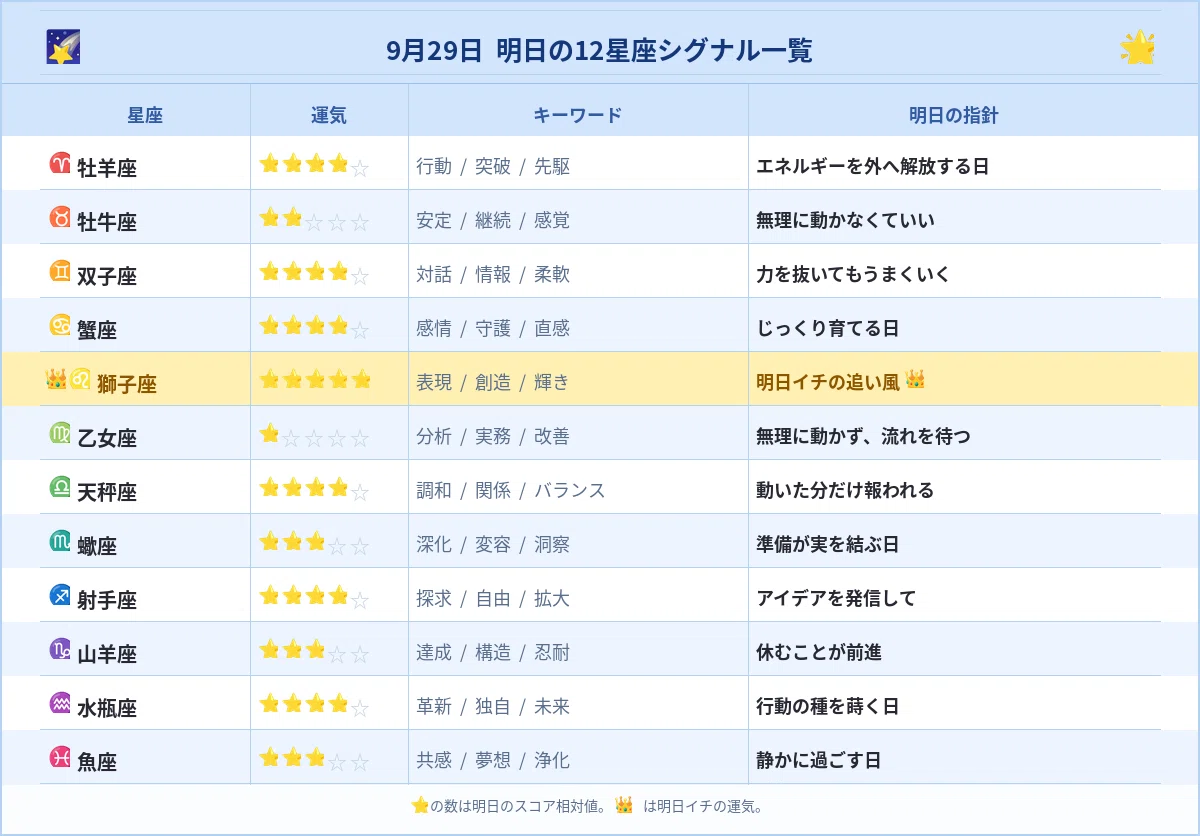1200x836 pixels.
Task: Select the 獅子座 sign name
Action: click(x=127, y=384)
